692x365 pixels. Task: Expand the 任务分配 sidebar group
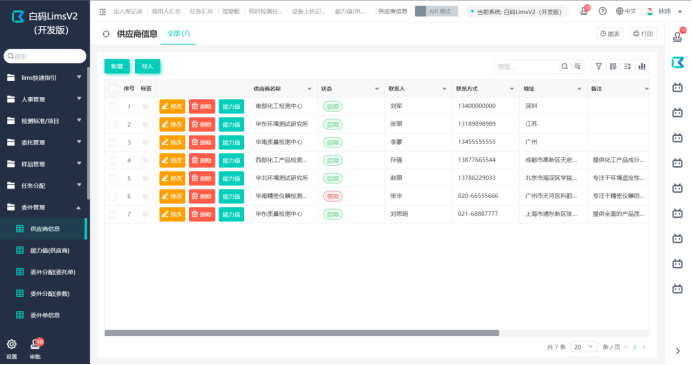click(44, 186)
